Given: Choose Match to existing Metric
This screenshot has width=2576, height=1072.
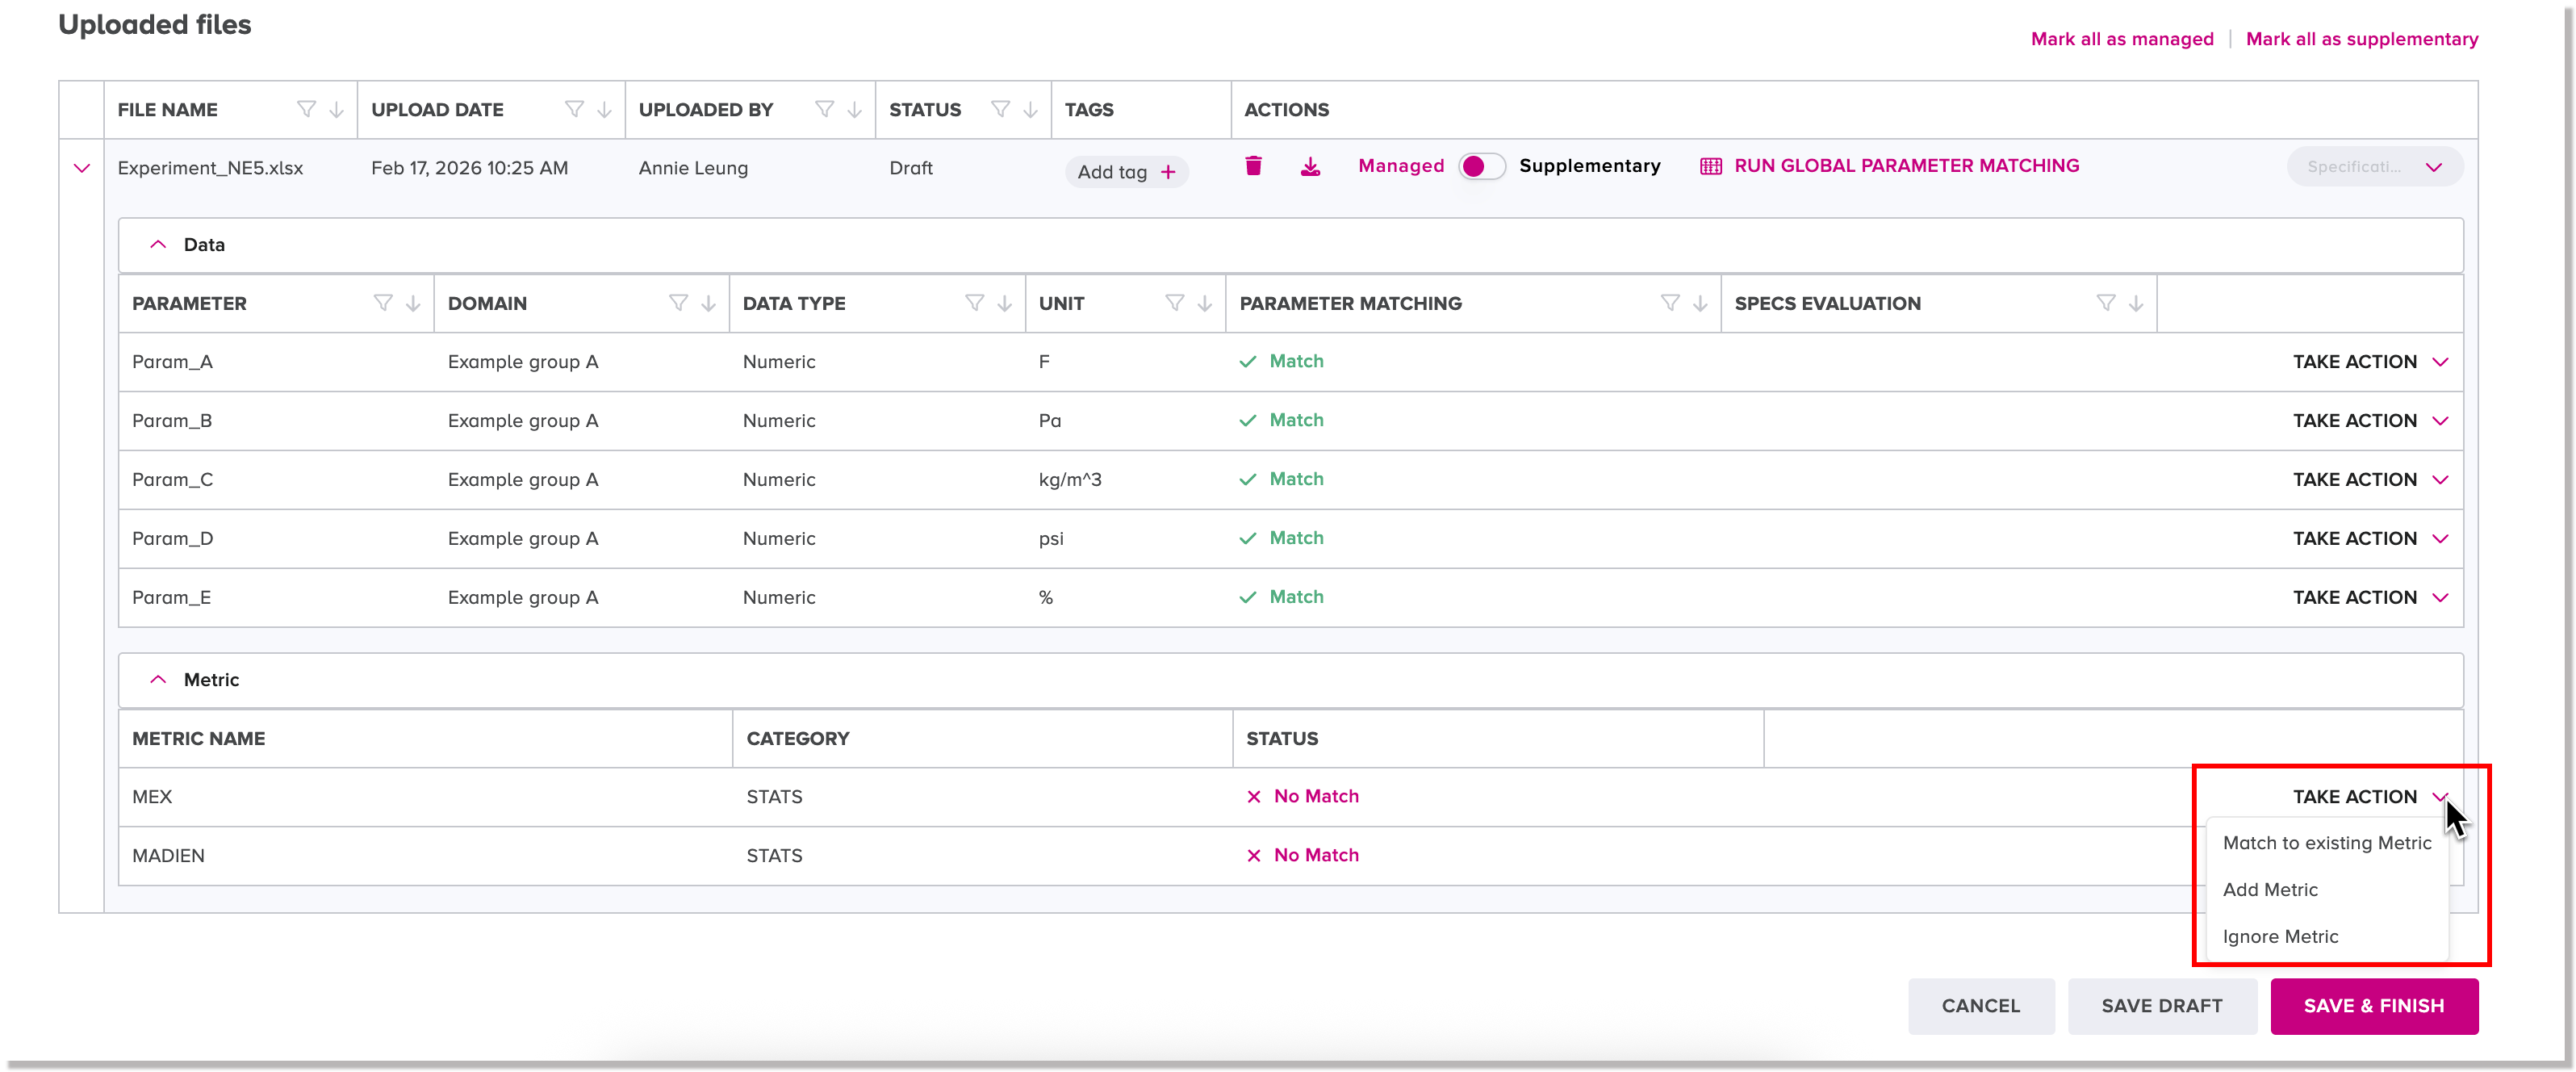Looking at the screenshot, I should click(2327, 843).
